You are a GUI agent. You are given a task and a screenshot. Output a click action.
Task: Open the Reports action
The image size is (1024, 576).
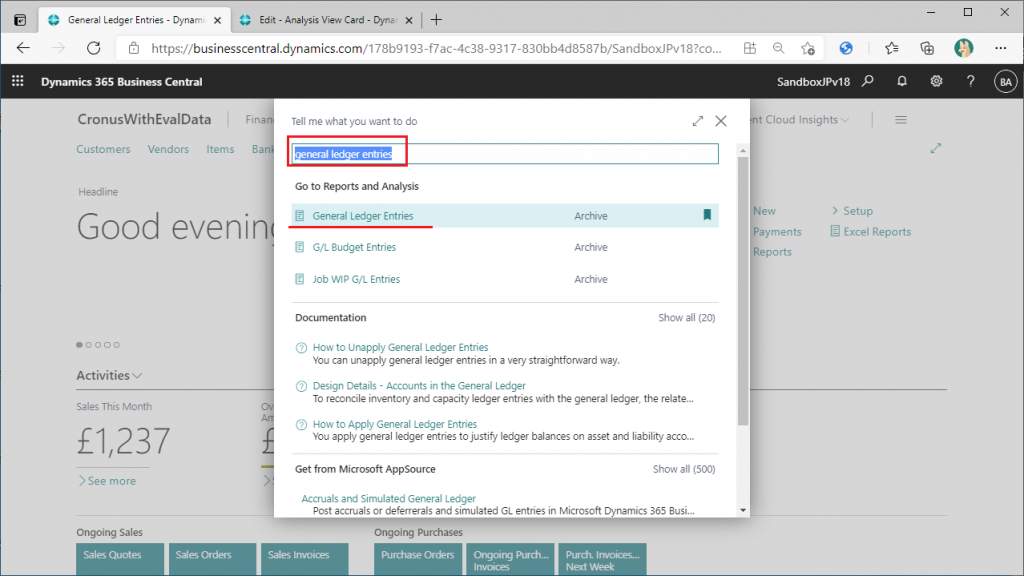point(772,251)
